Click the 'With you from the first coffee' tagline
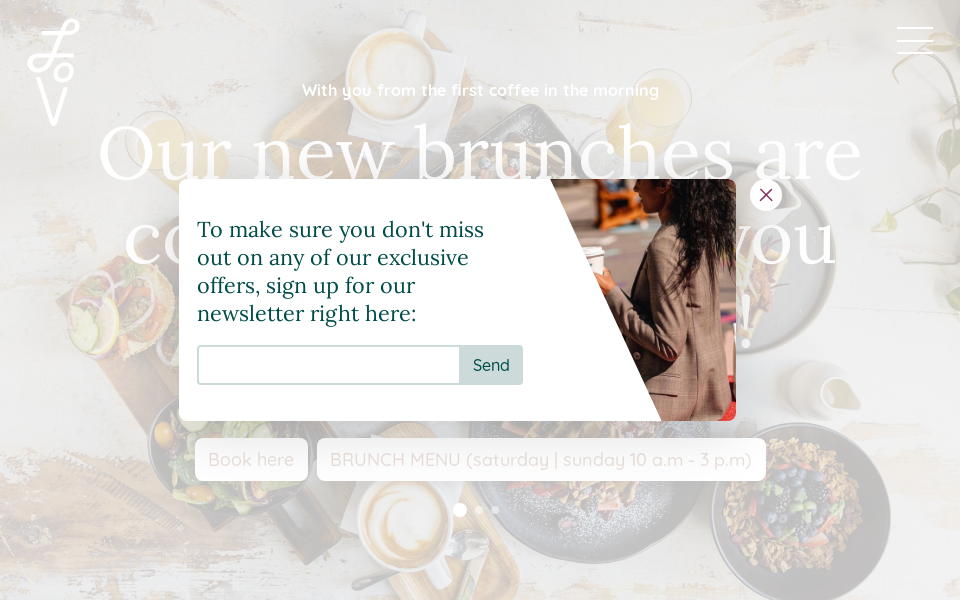 coord(480,91)
